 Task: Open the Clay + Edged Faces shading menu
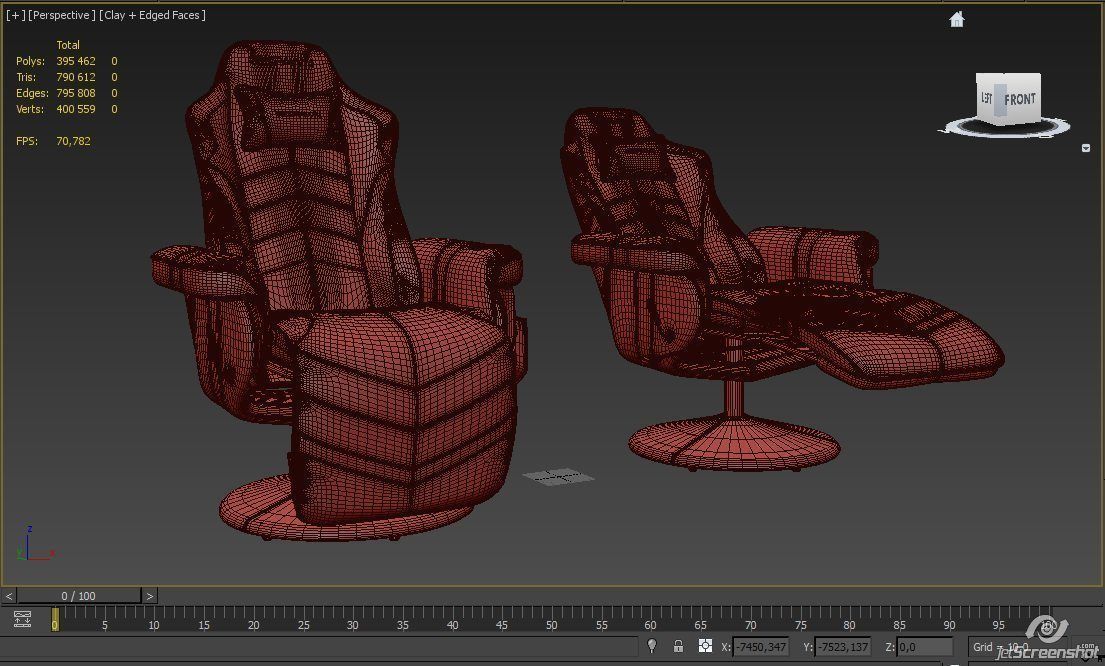[152, 15]
